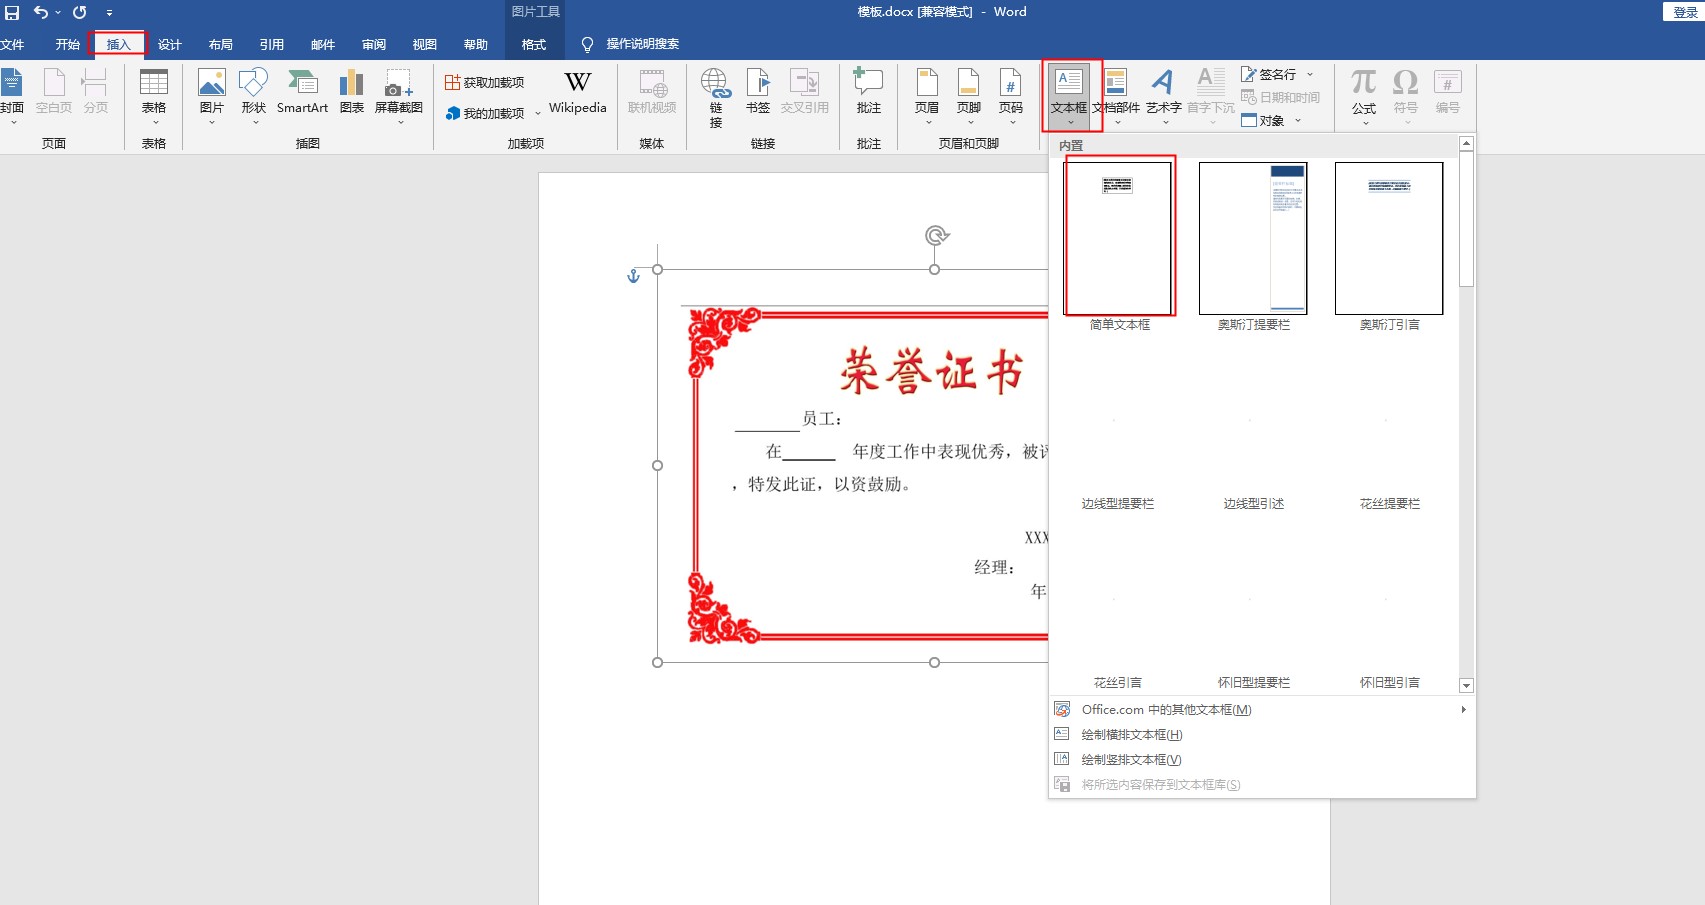Insert a table (表格)
1705x905 pixels.
pos(154,95)
